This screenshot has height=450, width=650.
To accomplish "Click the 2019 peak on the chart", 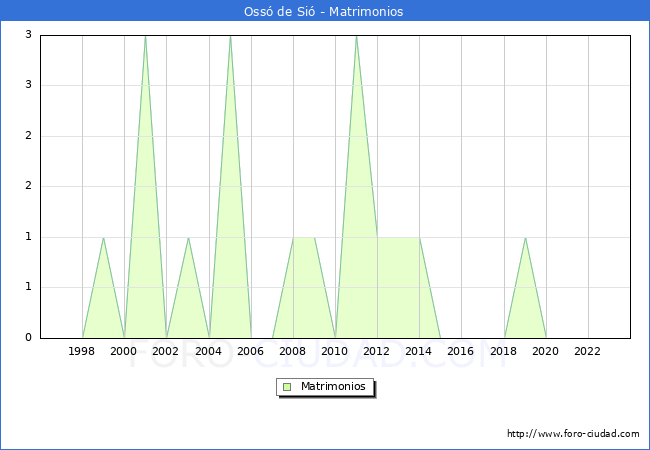I will coord(525,238).
